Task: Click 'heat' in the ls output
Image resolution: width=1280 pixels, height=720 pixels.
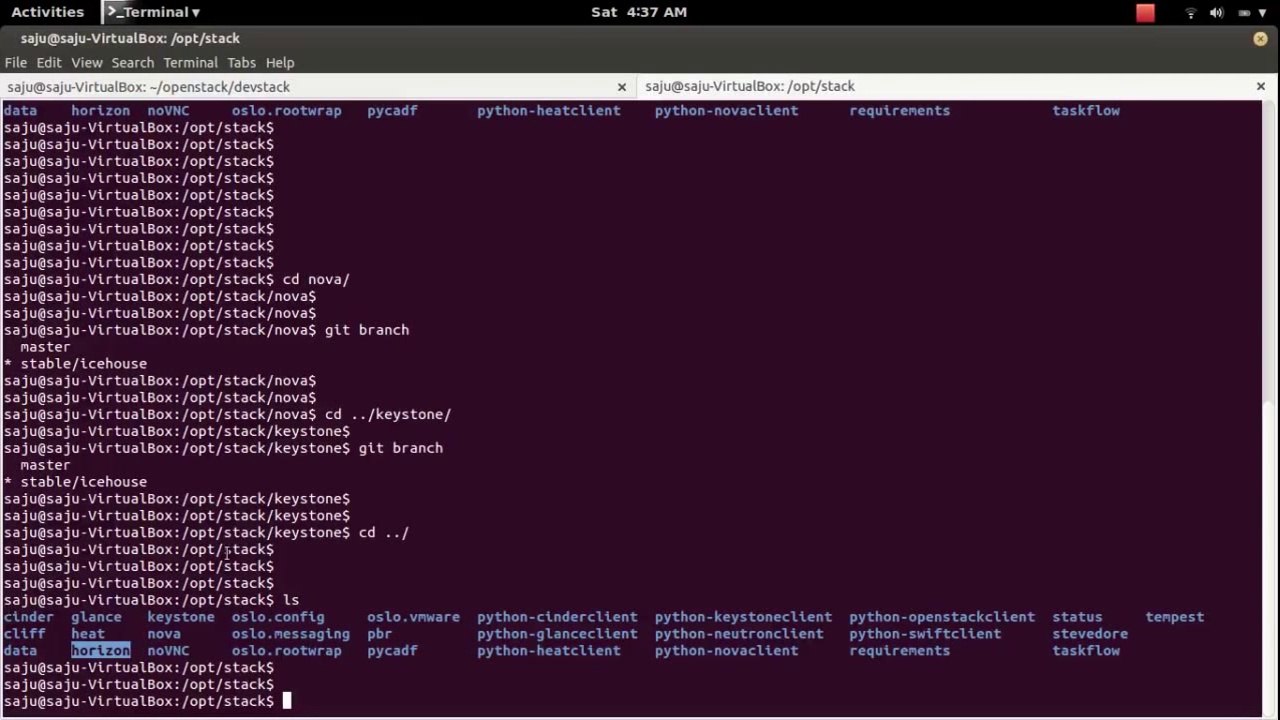Action: pos(88,634)
